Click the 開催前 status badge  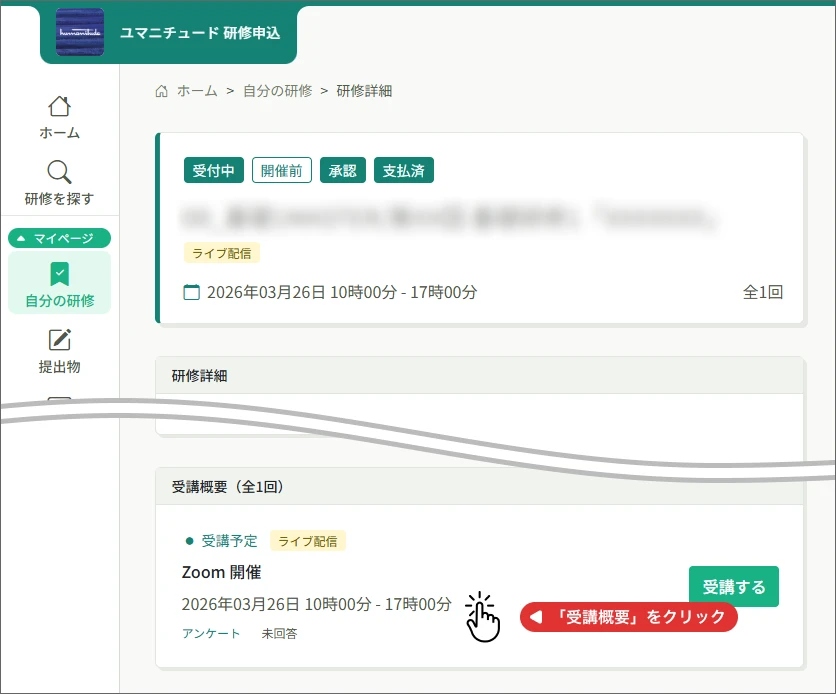282,170
